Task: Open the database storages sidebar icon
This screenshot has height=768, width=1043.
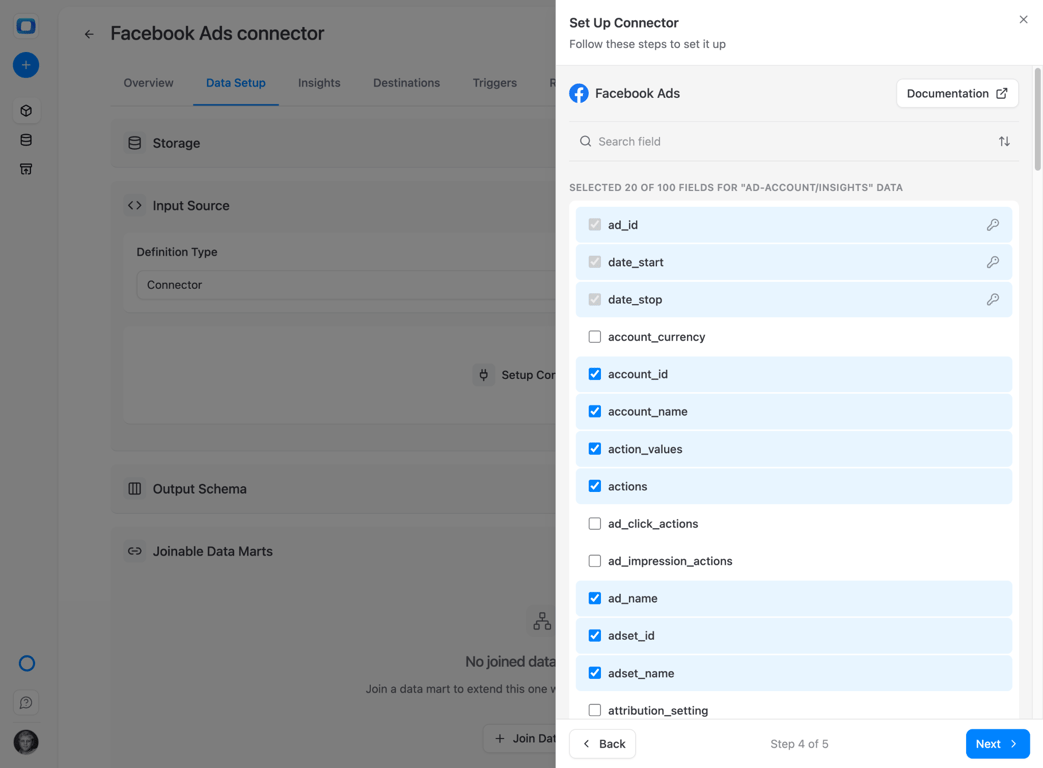Action: click(x=26, y=140)
